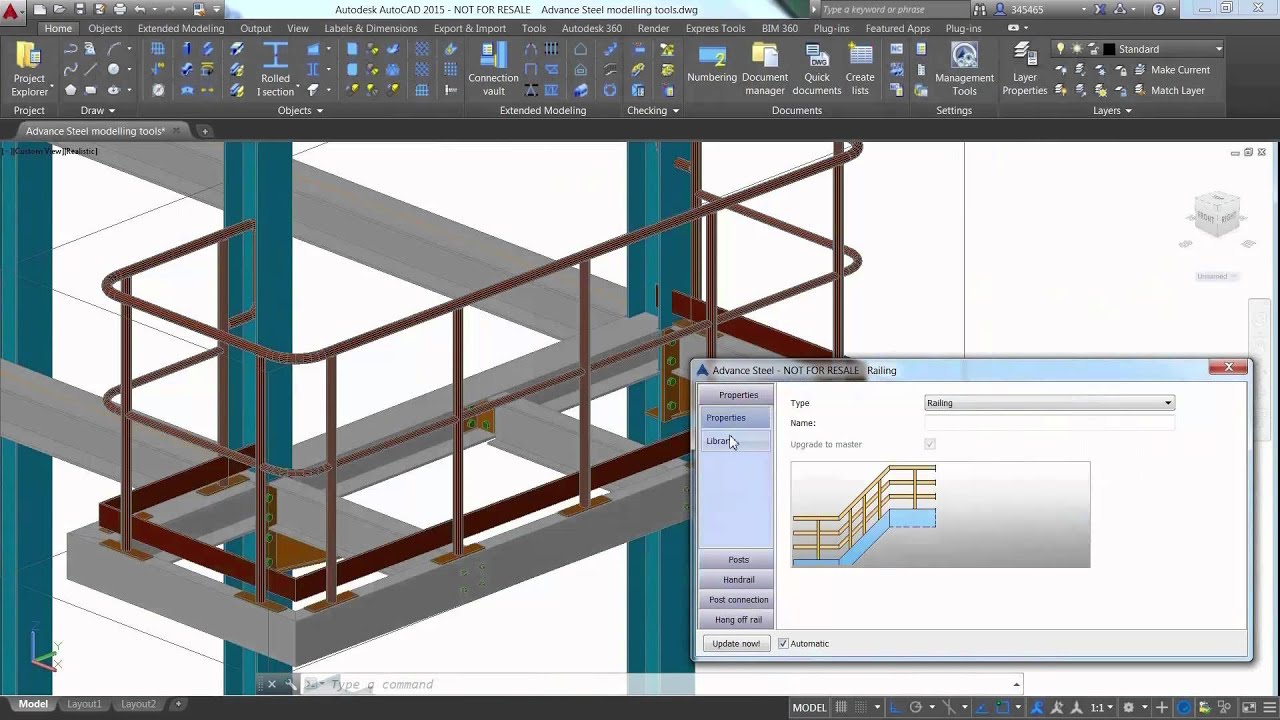Expand the Checking panel
This screenshot has width=1280, height=720.
(x=653, y=110)
